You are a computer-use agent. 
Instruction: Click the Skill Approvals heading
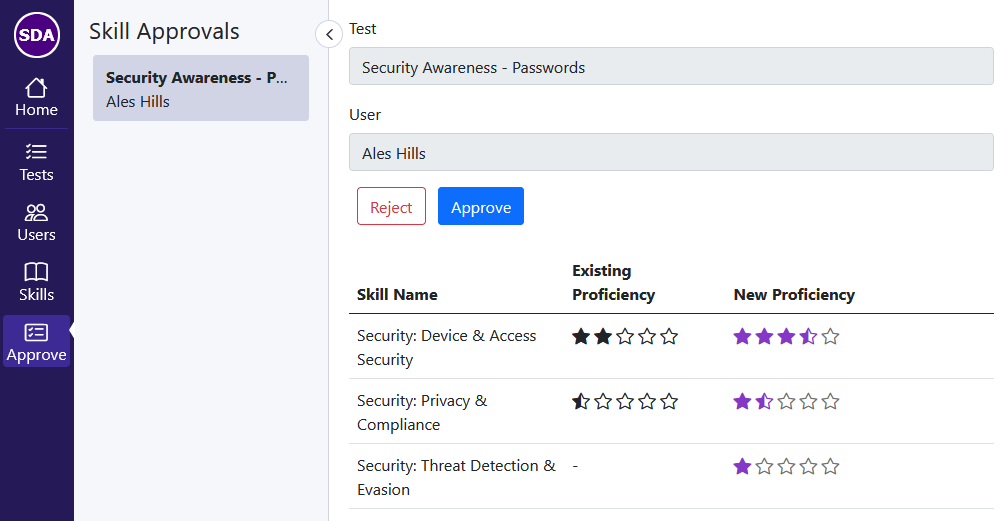tap(164, 31)
